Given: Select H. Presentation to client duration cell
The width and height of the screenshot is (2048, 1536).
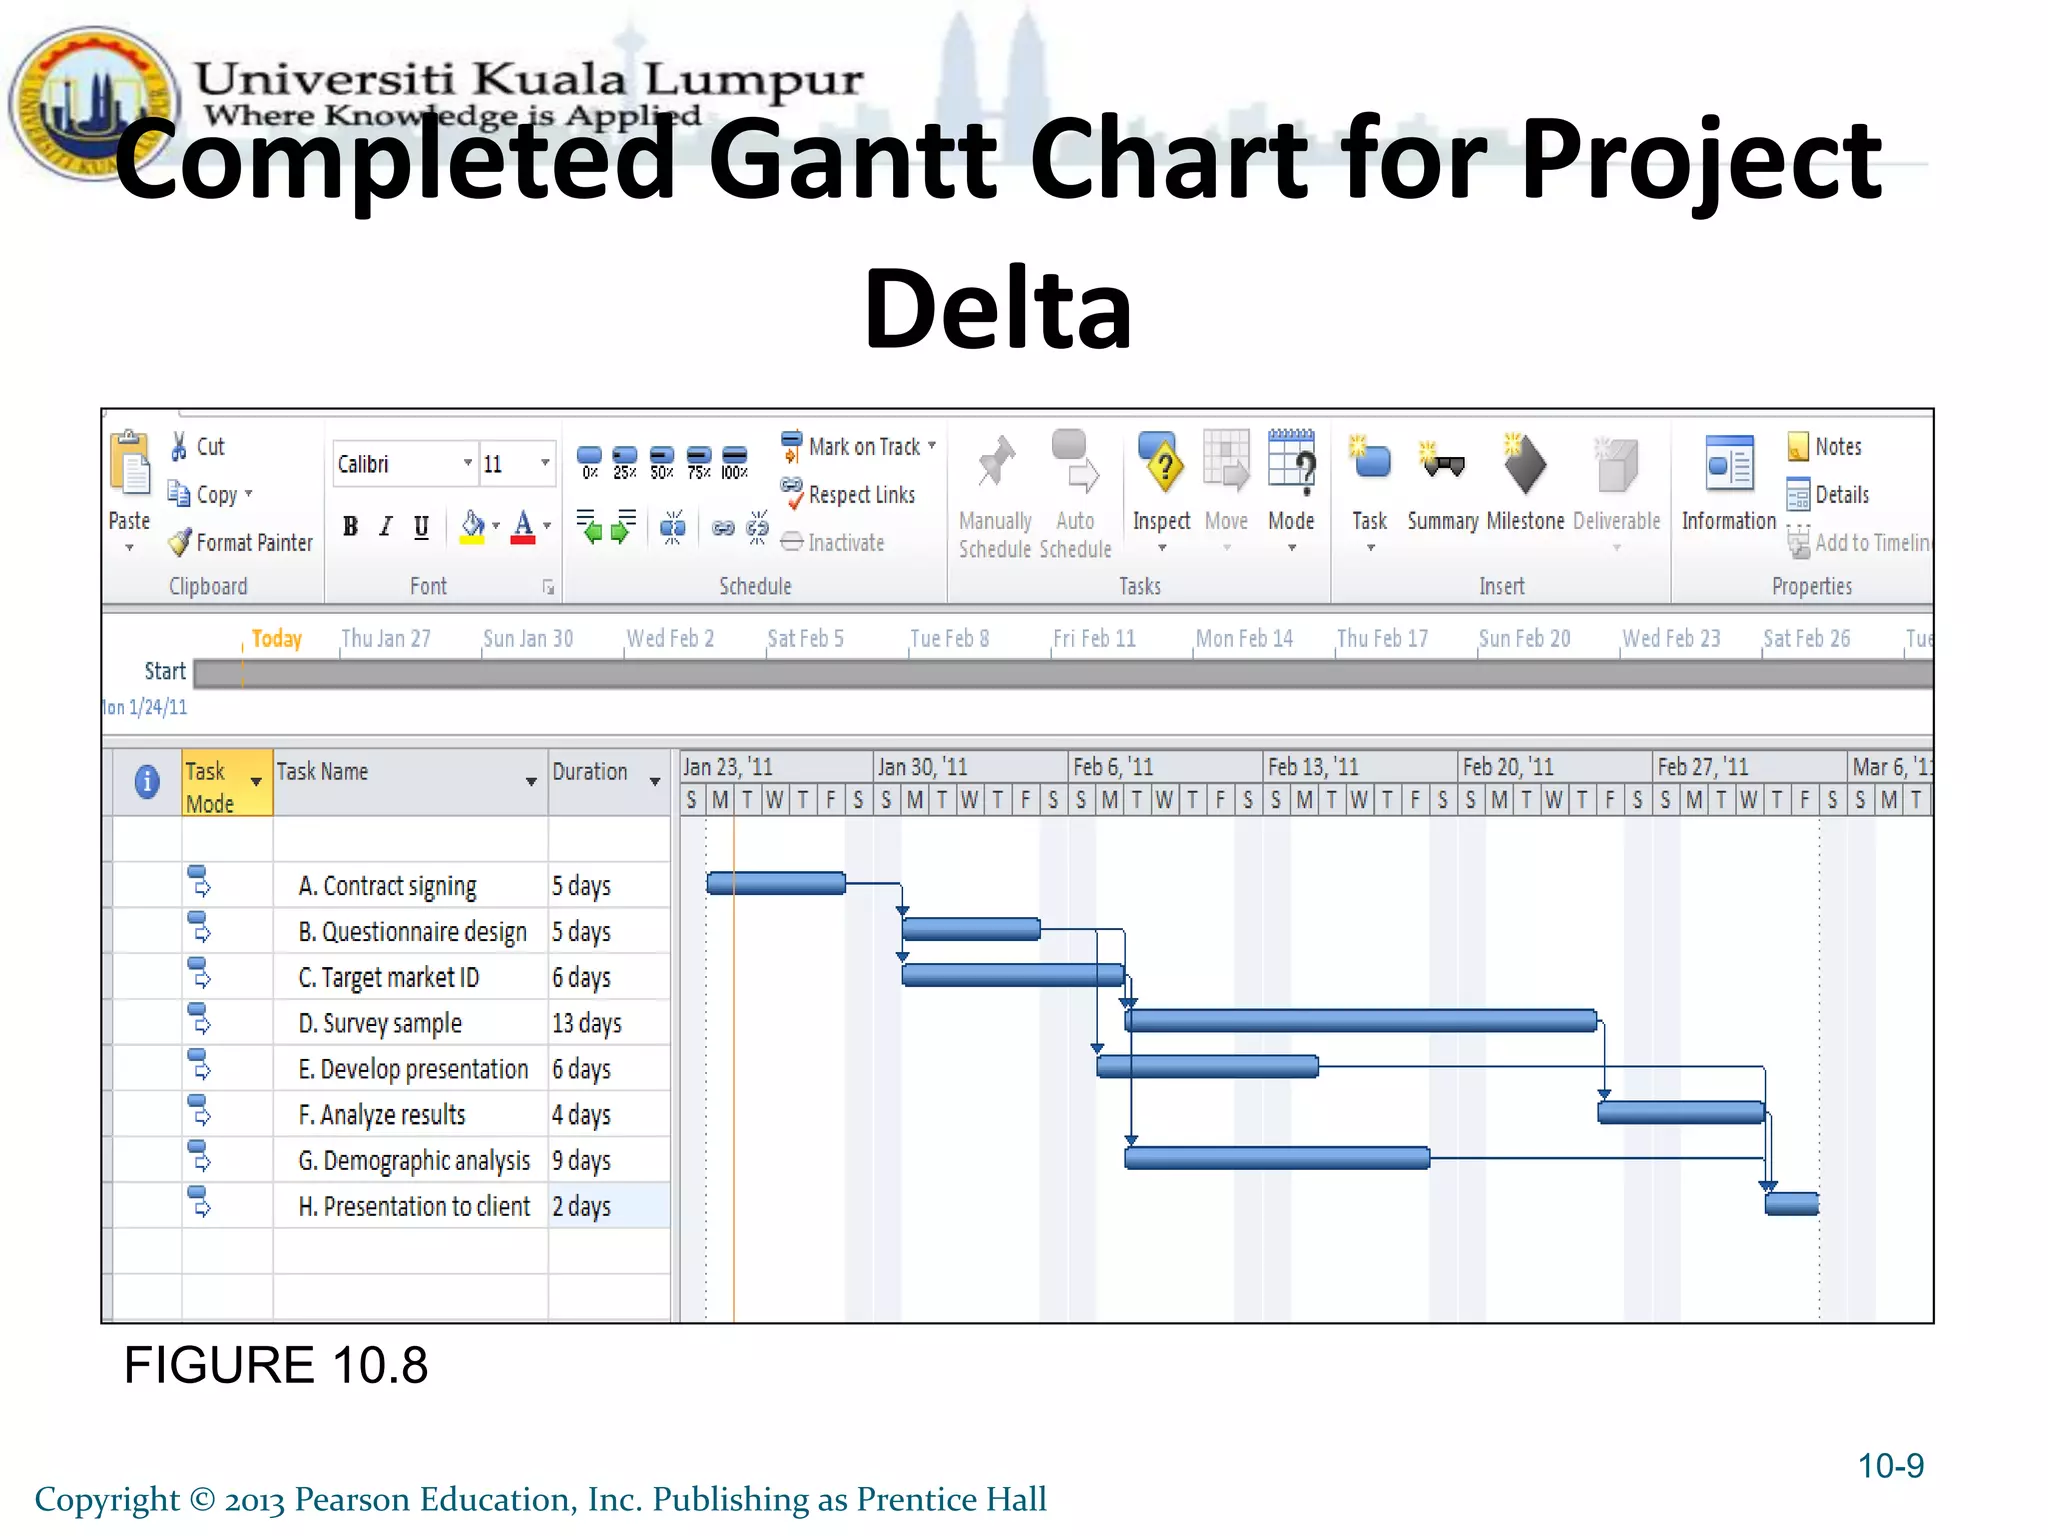Looking at the screenshot, I should point(609,1206).
